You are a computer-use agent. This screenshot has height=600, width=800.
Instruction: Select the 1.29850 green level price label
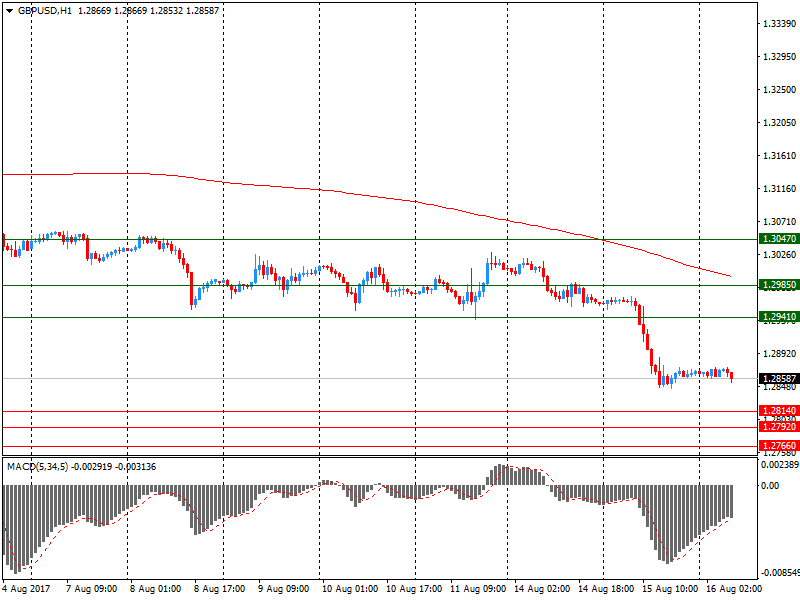coord(779,285)
